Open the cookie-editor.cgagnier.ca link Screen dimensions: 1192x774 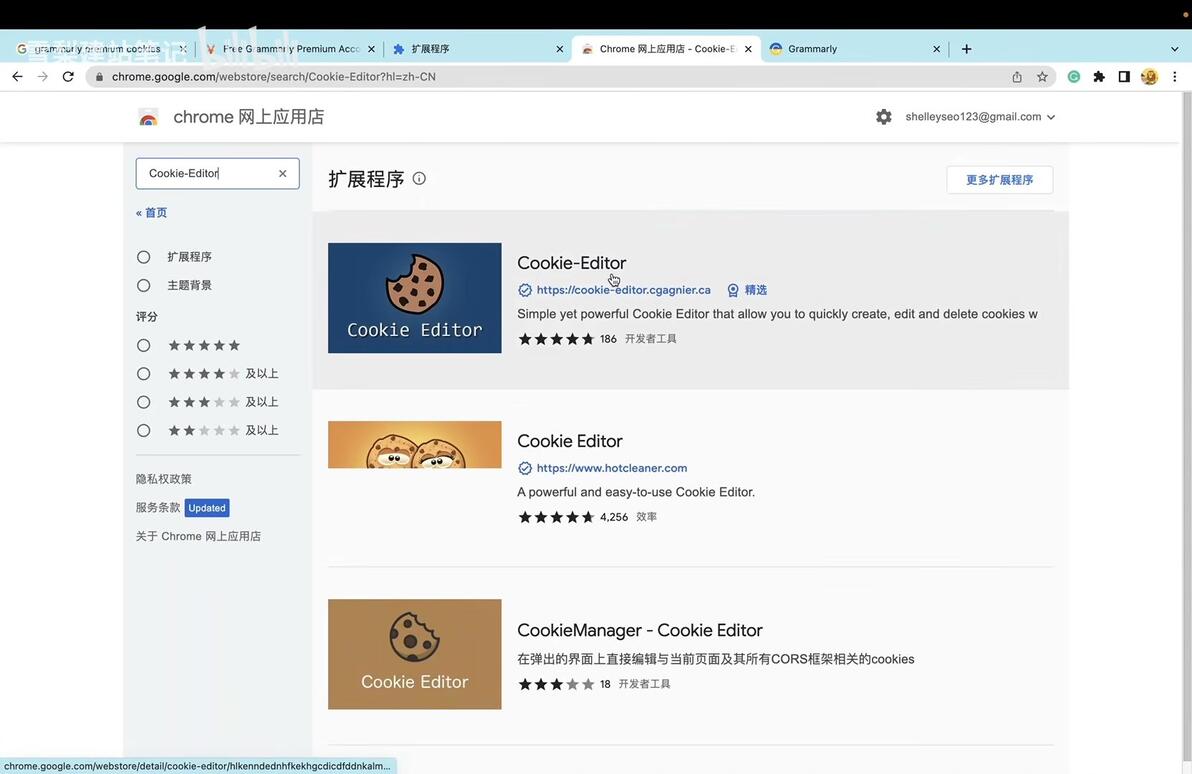pos(623,290)
